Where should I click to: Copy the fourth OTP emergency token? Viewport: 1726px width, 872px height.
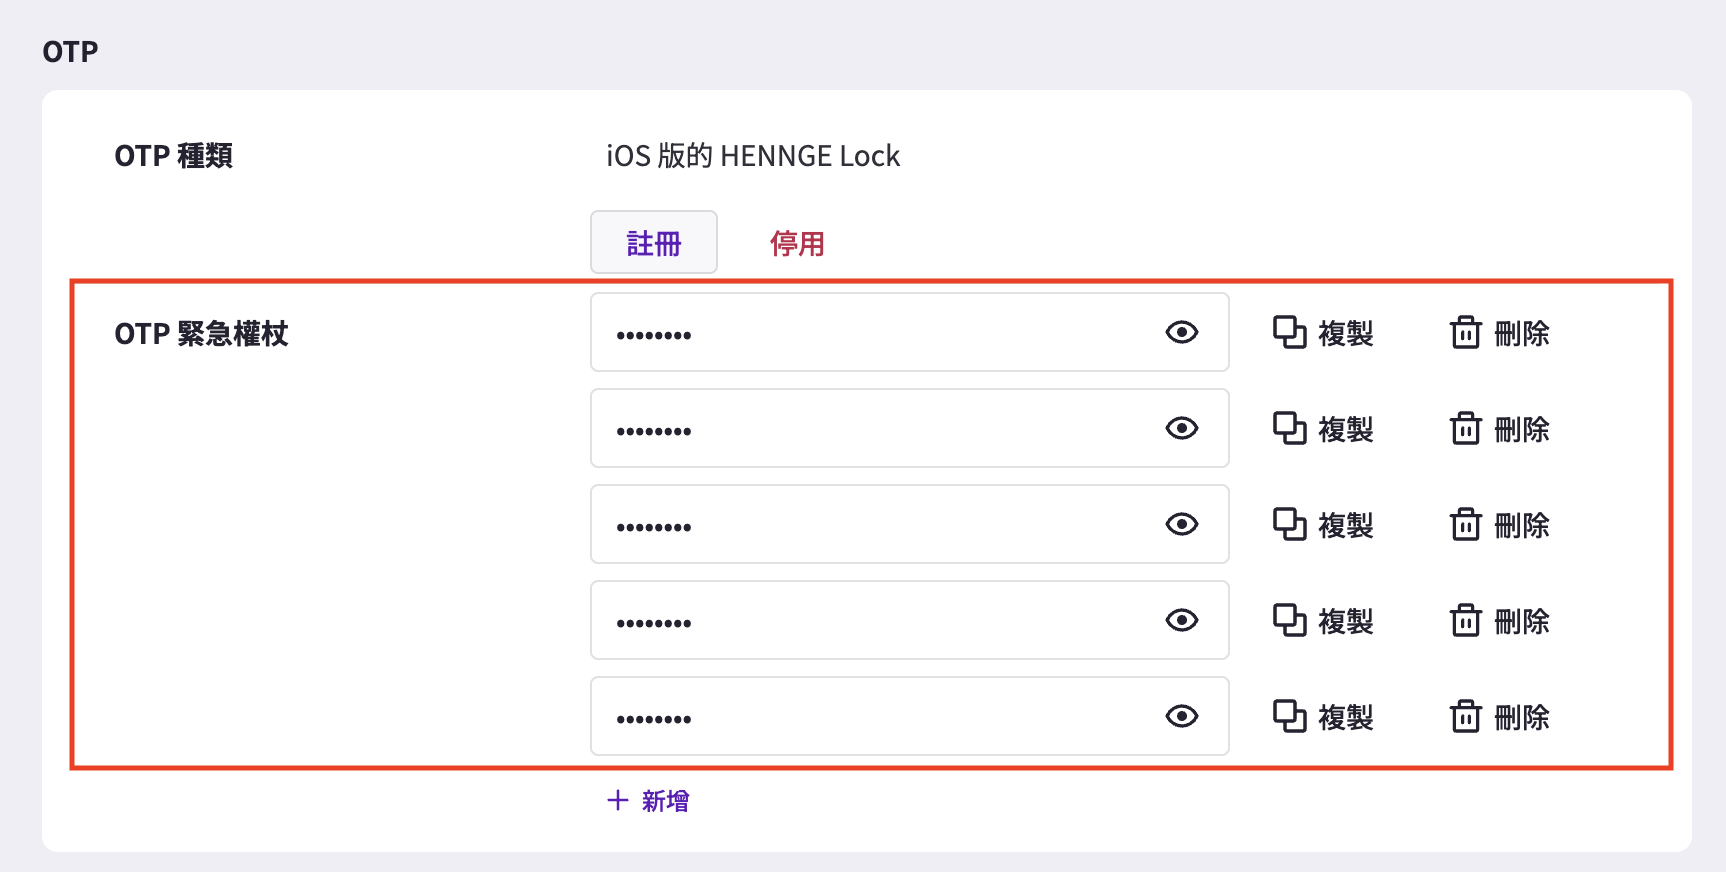[x=1323, y=621]
